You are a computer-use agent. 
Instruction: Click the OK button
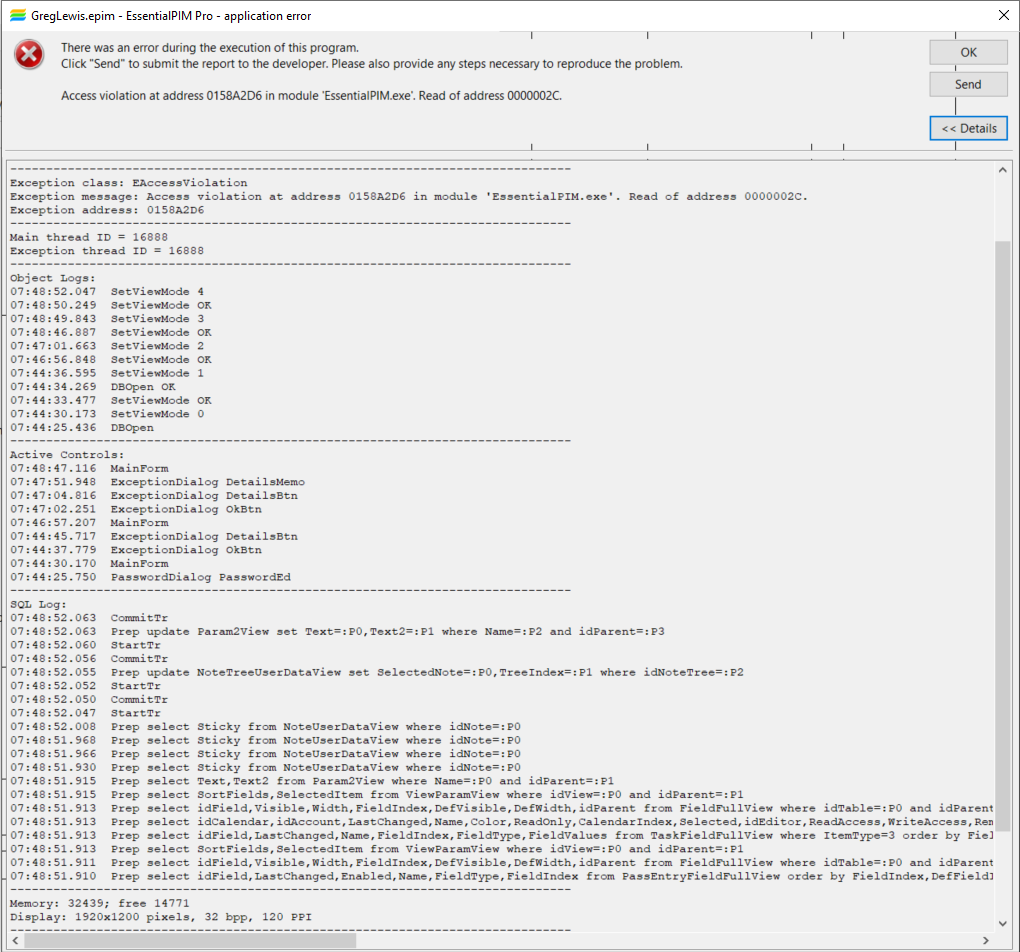pyautogui.click(x=968, y=53)
